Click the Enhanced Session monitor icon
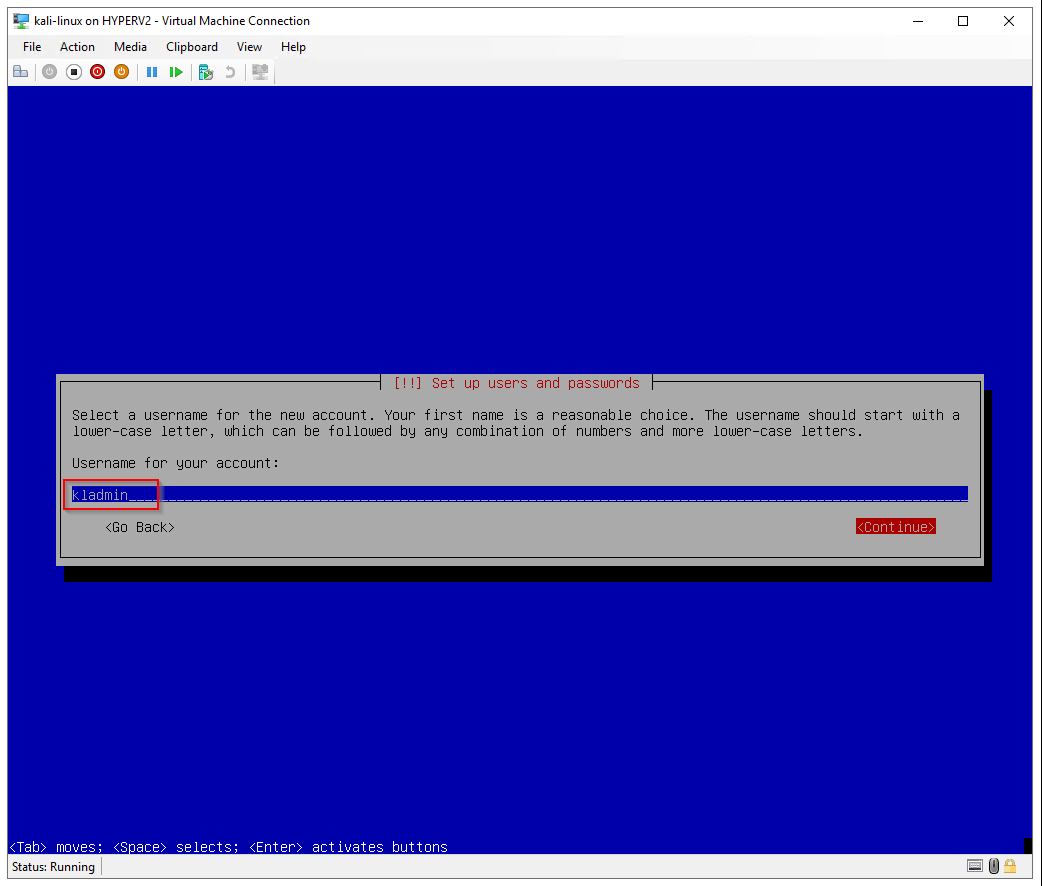Image resolution: width=1042 pixels, height=886 pixels. [260, 72]
